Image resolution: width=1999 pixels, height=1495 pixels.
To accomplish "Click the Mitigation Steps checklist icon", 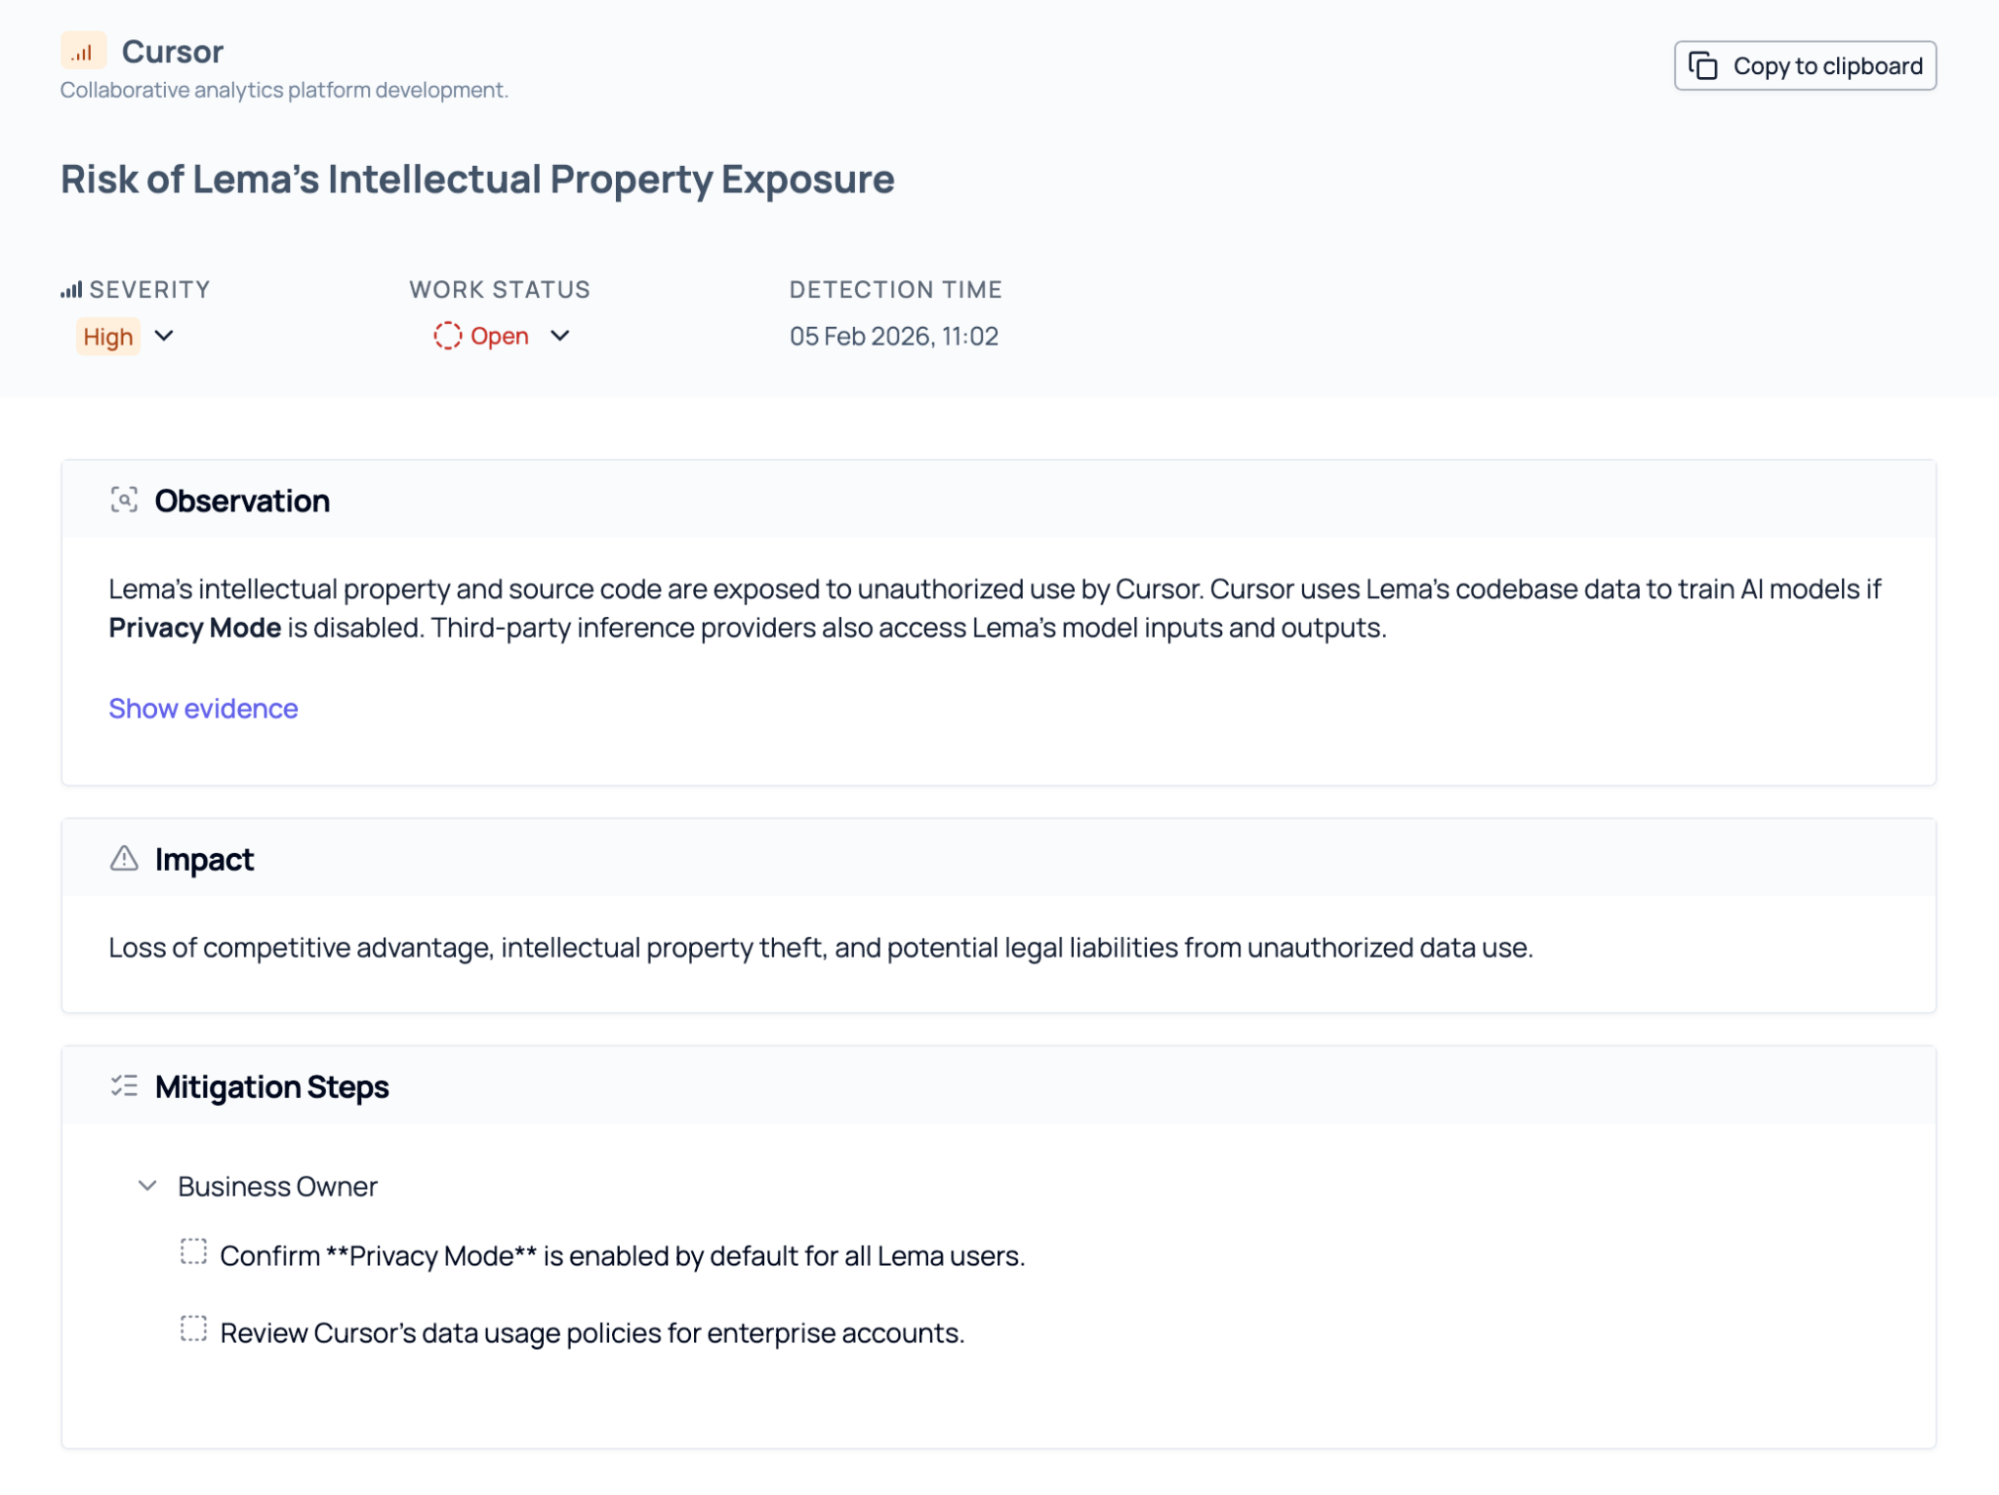I will point(124,1086).
